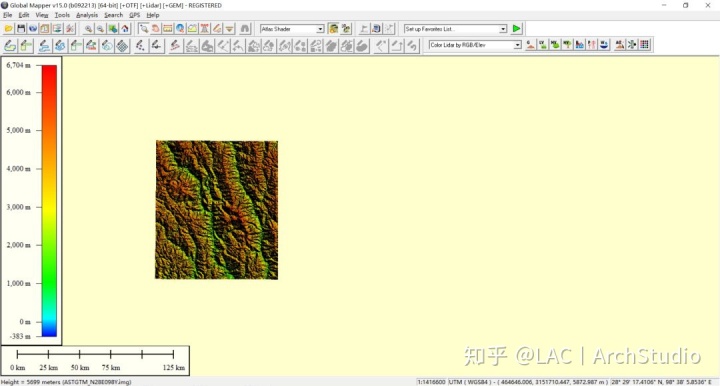The image size is (720, 386).
Task: Click the 3,000 m legend label
Action: click(18, 207)
